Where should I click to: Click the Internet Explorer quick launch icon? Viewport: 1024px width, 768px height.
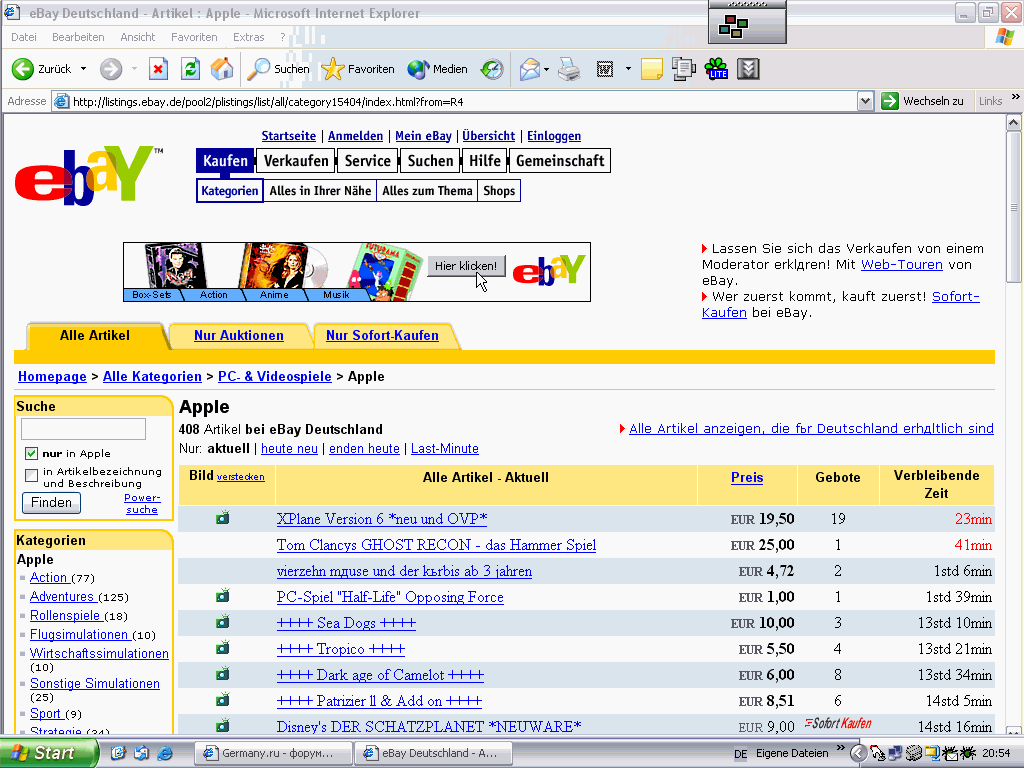pyautogui.click(x=165, y=753)
